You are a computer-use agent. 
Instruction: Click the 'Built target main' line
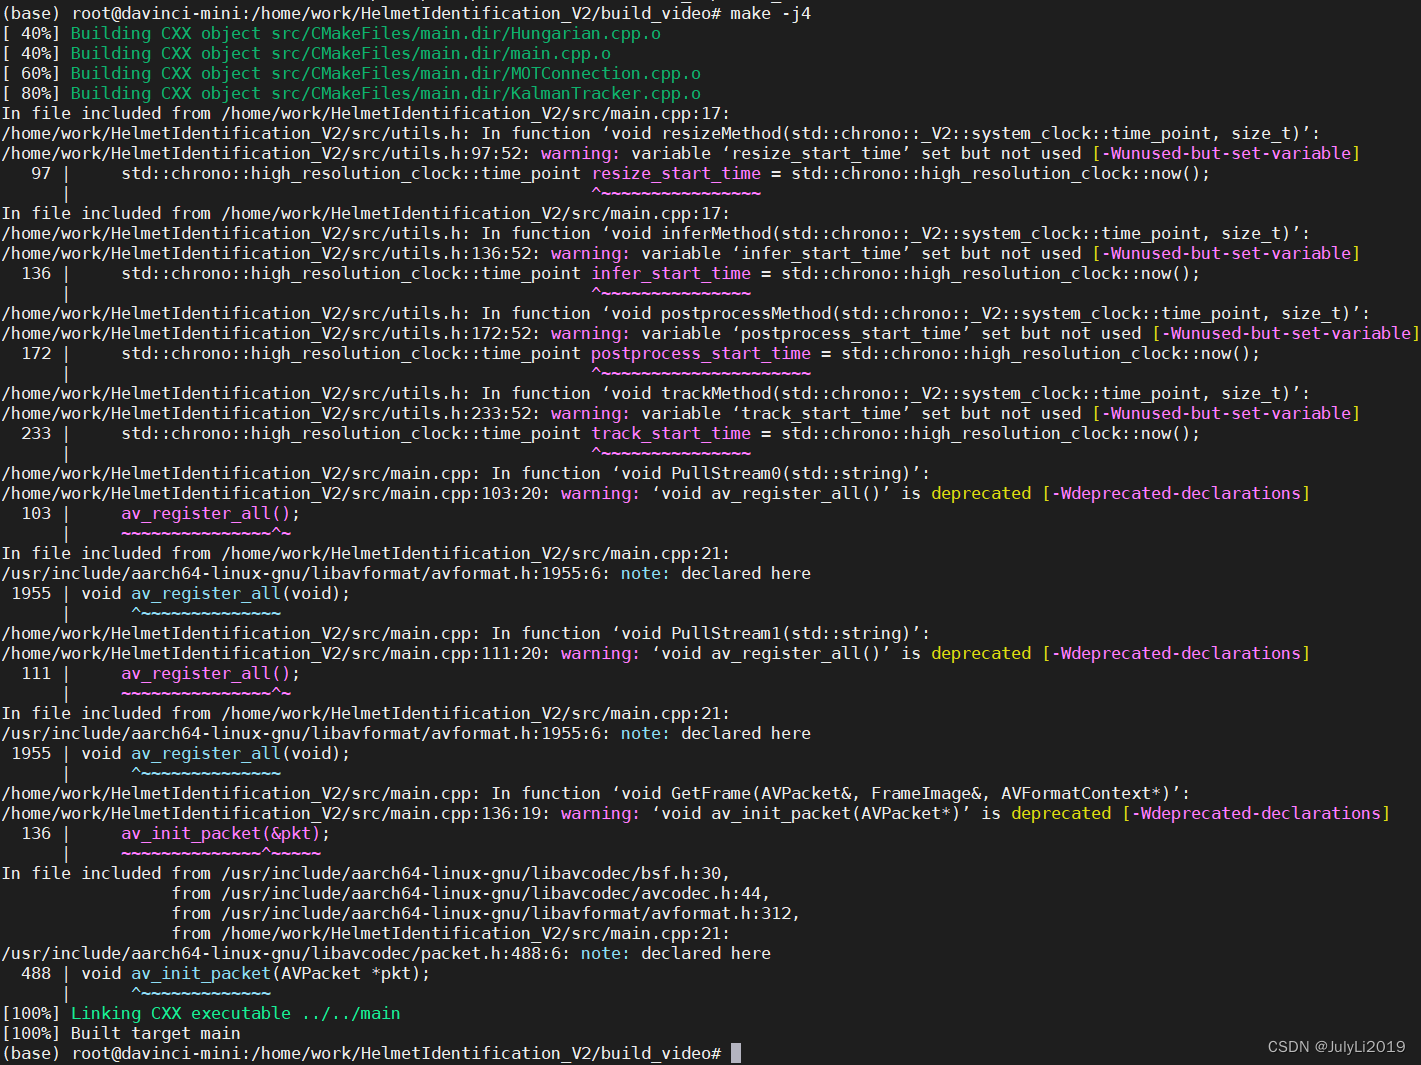pyautogui.click(x=121, y=1033)
